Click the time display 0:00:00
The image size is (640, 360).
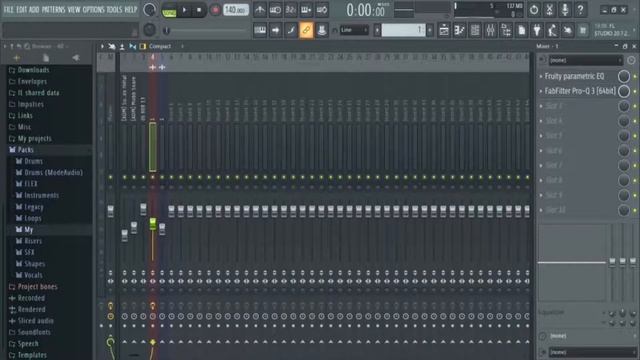[x=366, y=10]
